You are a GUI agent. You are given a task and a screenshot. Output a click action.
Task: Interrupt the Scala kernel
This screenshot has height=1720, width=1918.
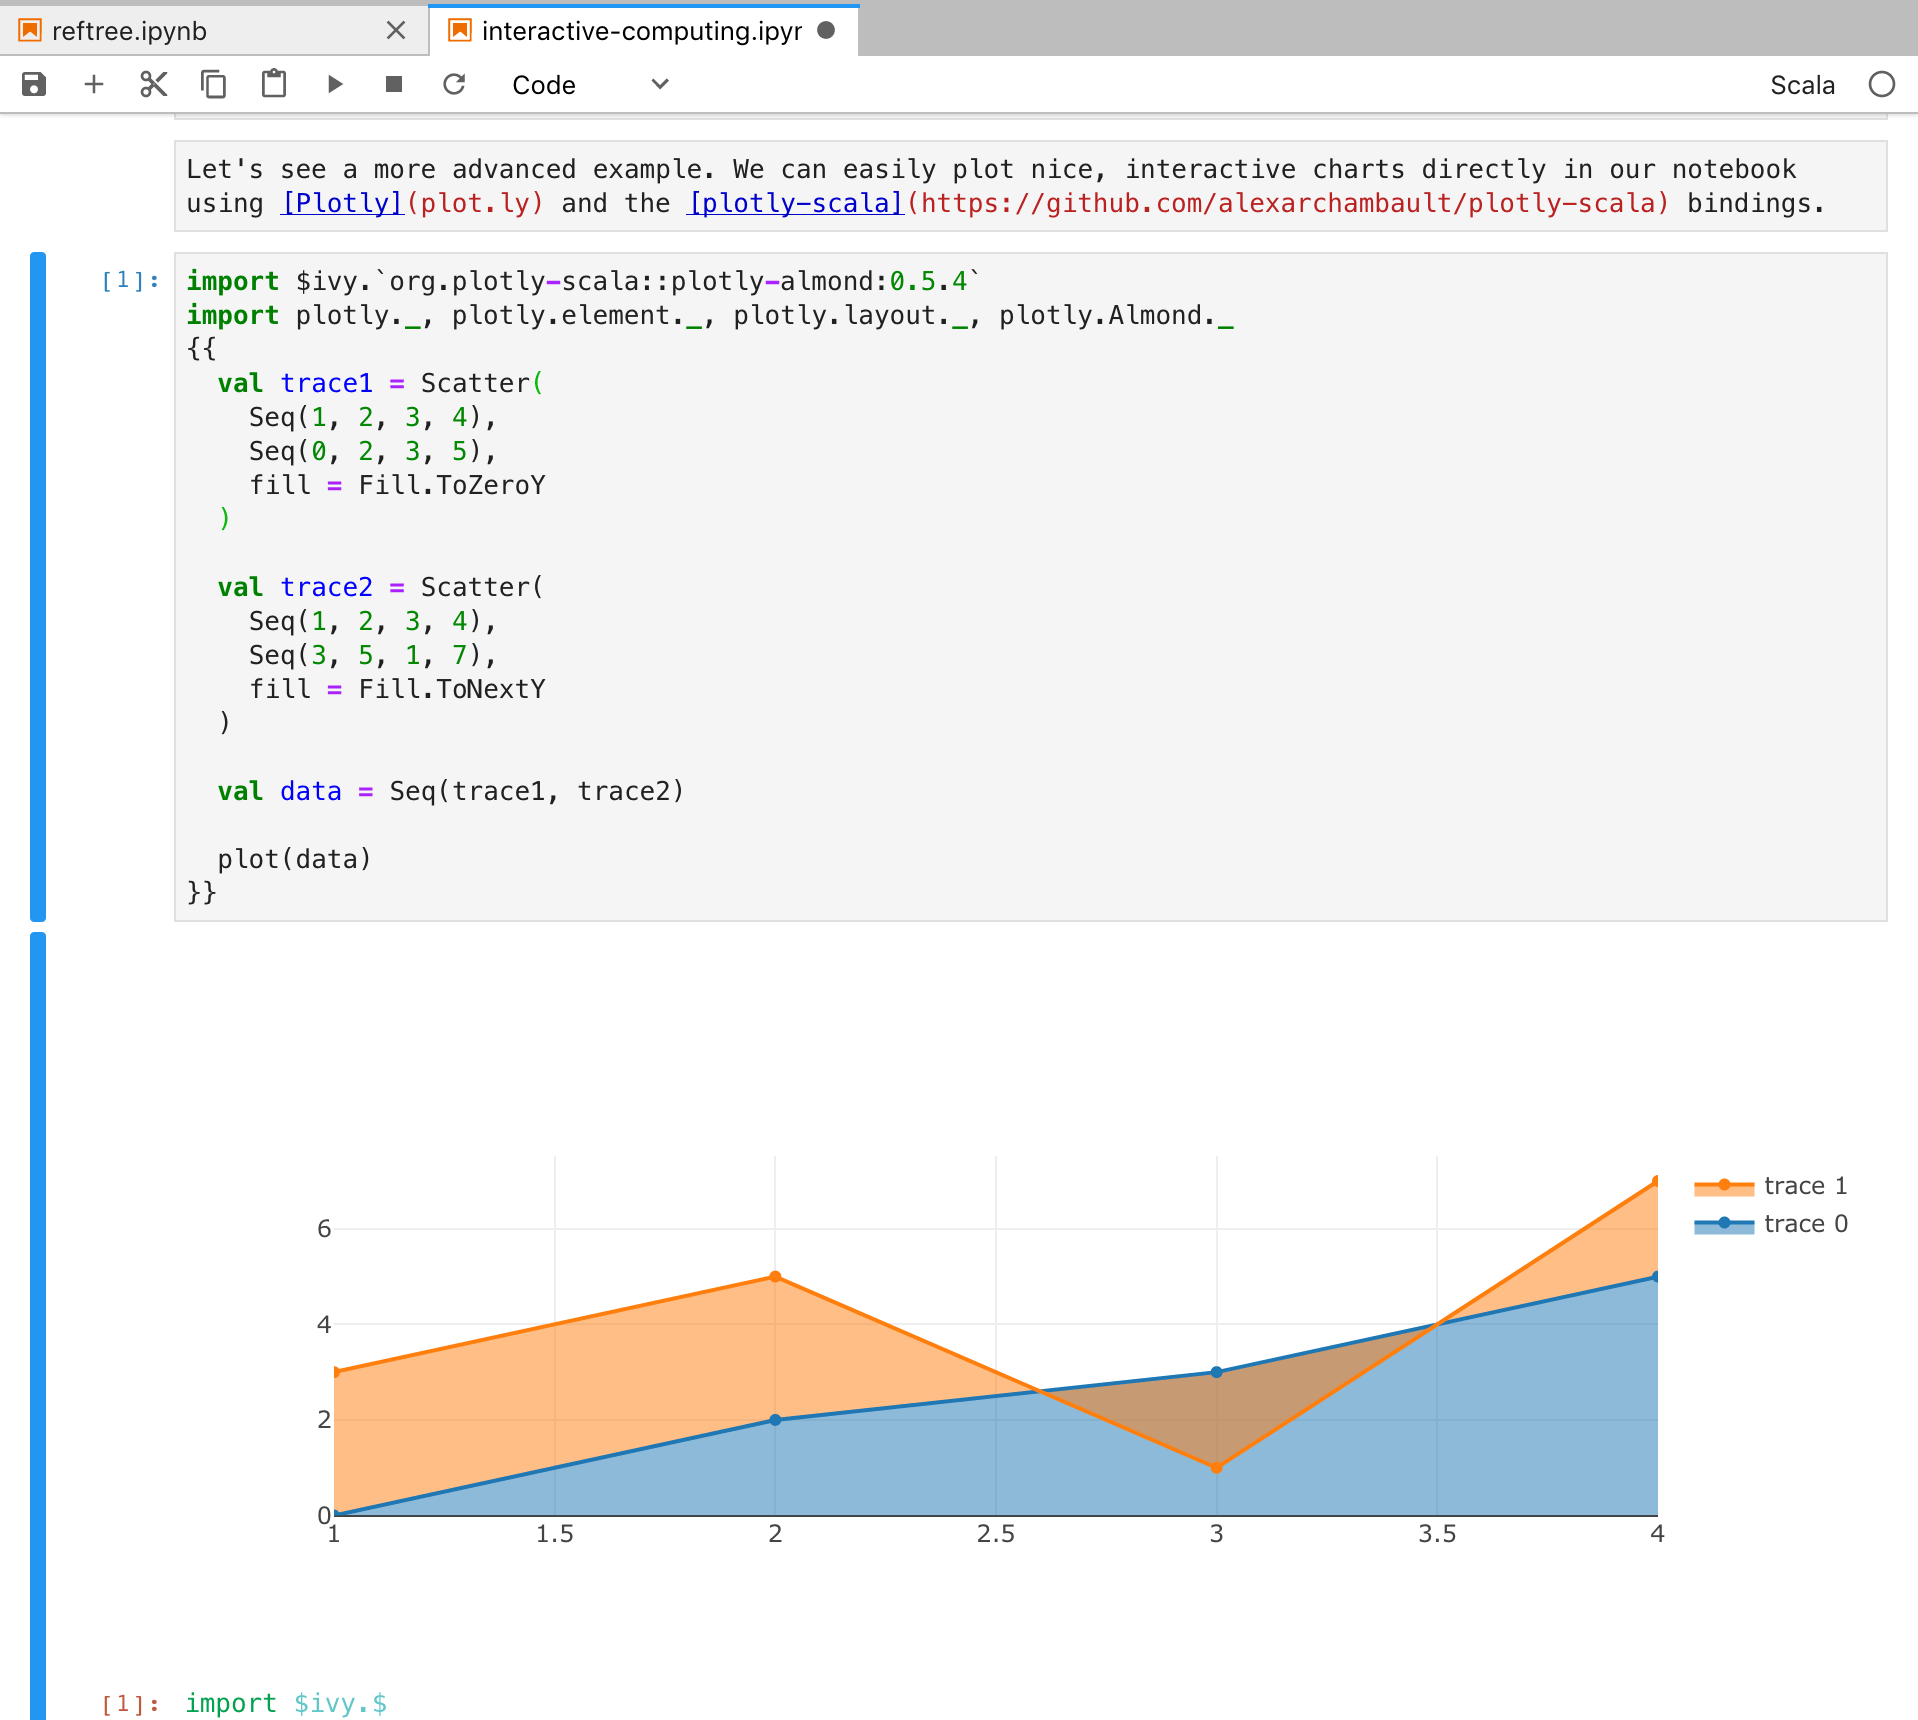393,84
